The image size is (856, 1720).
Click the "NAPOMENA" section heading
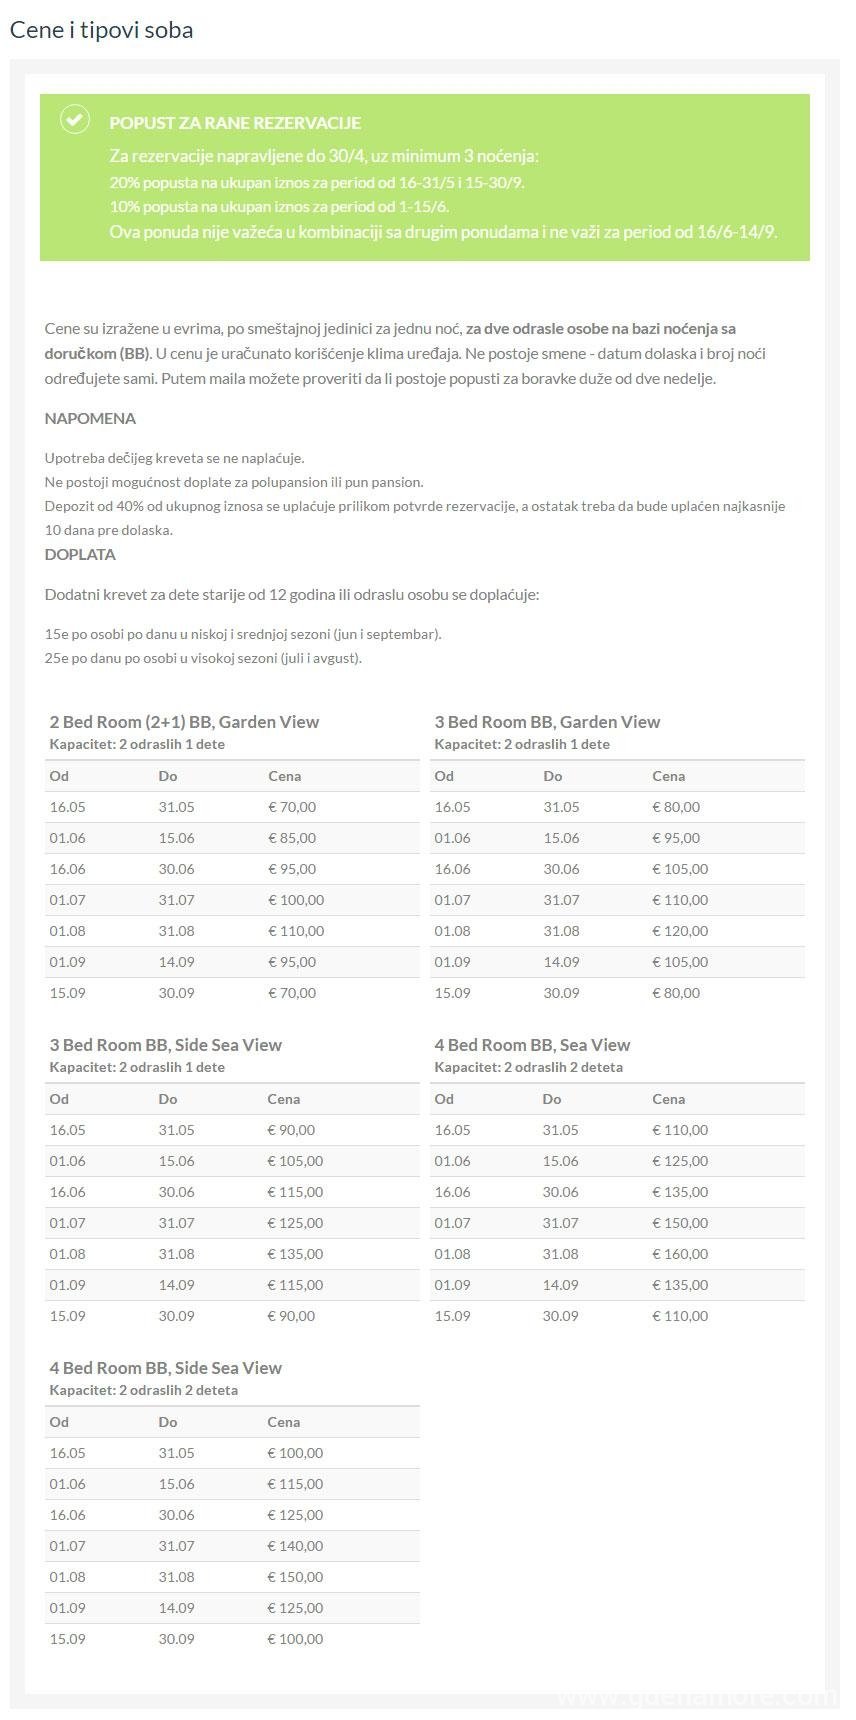[x=90, y=418]
